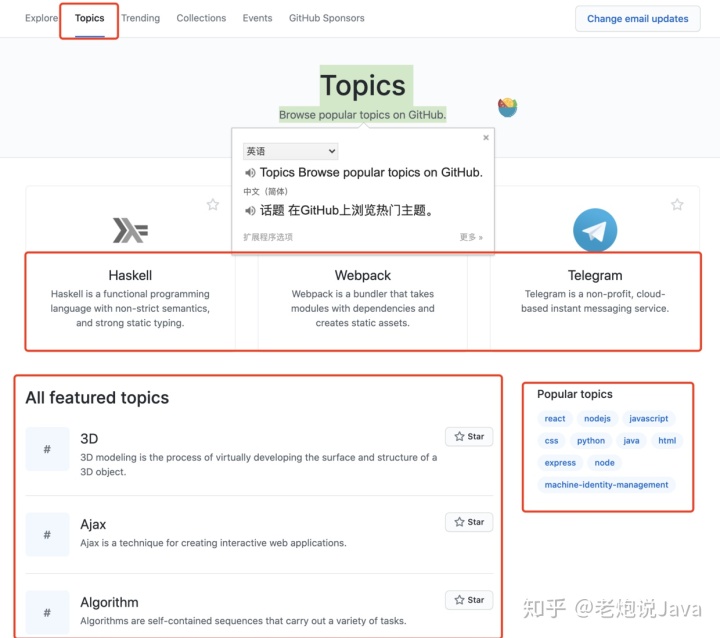The width and height of the screenshot is (720, 638).
Task: Select the node popular topic tag
Action: click(604, 463)
